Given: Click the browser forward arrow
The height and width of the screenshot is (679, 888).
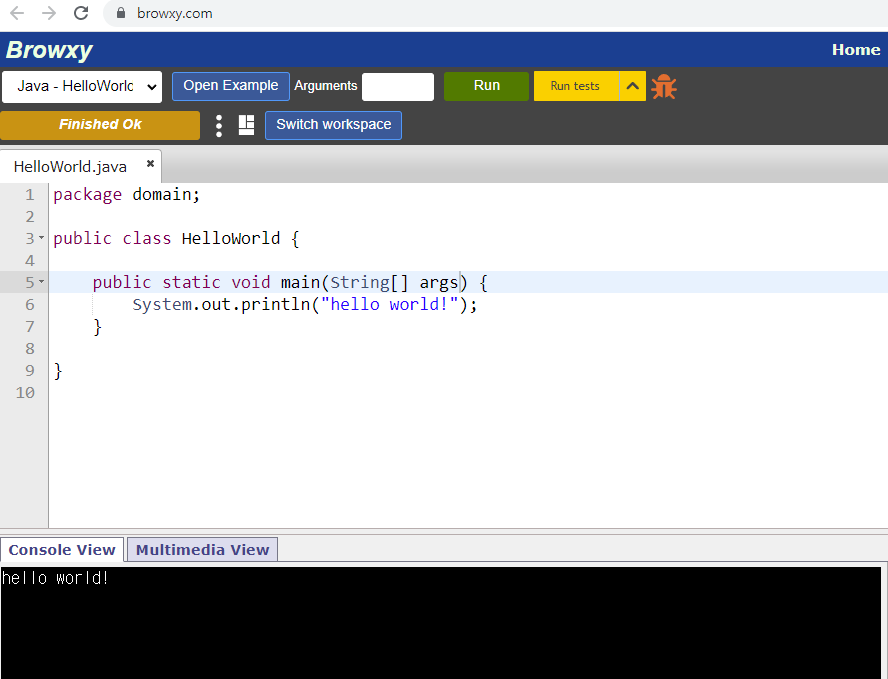Looking at the screenshot, I should point(49,13).
